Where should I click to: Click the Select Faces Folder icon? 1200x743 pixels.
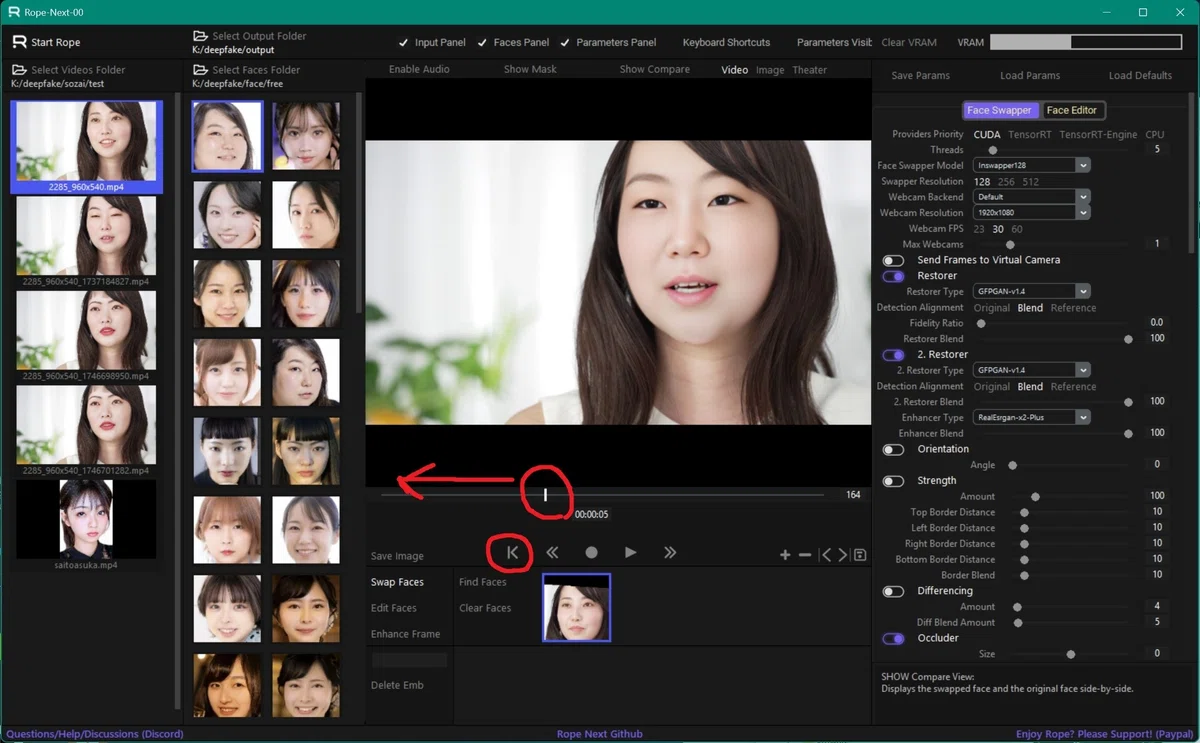point(200,70)
